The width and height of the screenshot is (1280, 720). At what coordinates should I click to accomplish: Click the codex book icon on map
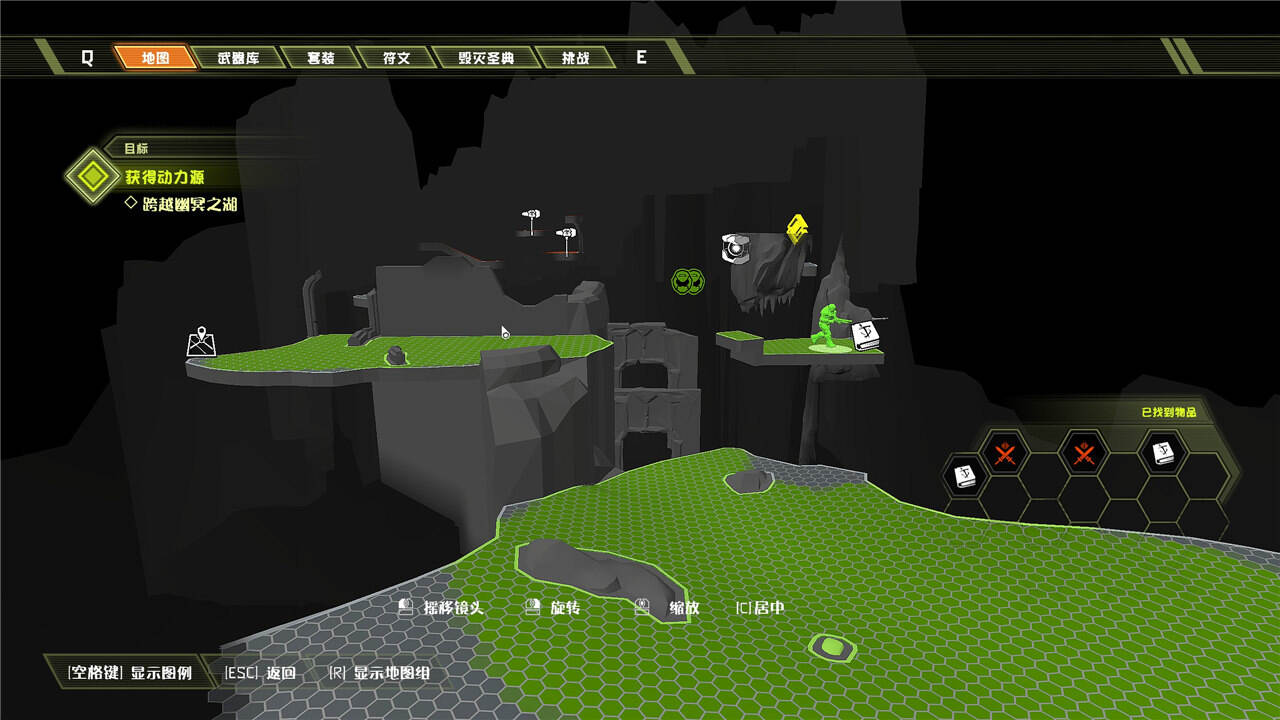tap(865, 337)
